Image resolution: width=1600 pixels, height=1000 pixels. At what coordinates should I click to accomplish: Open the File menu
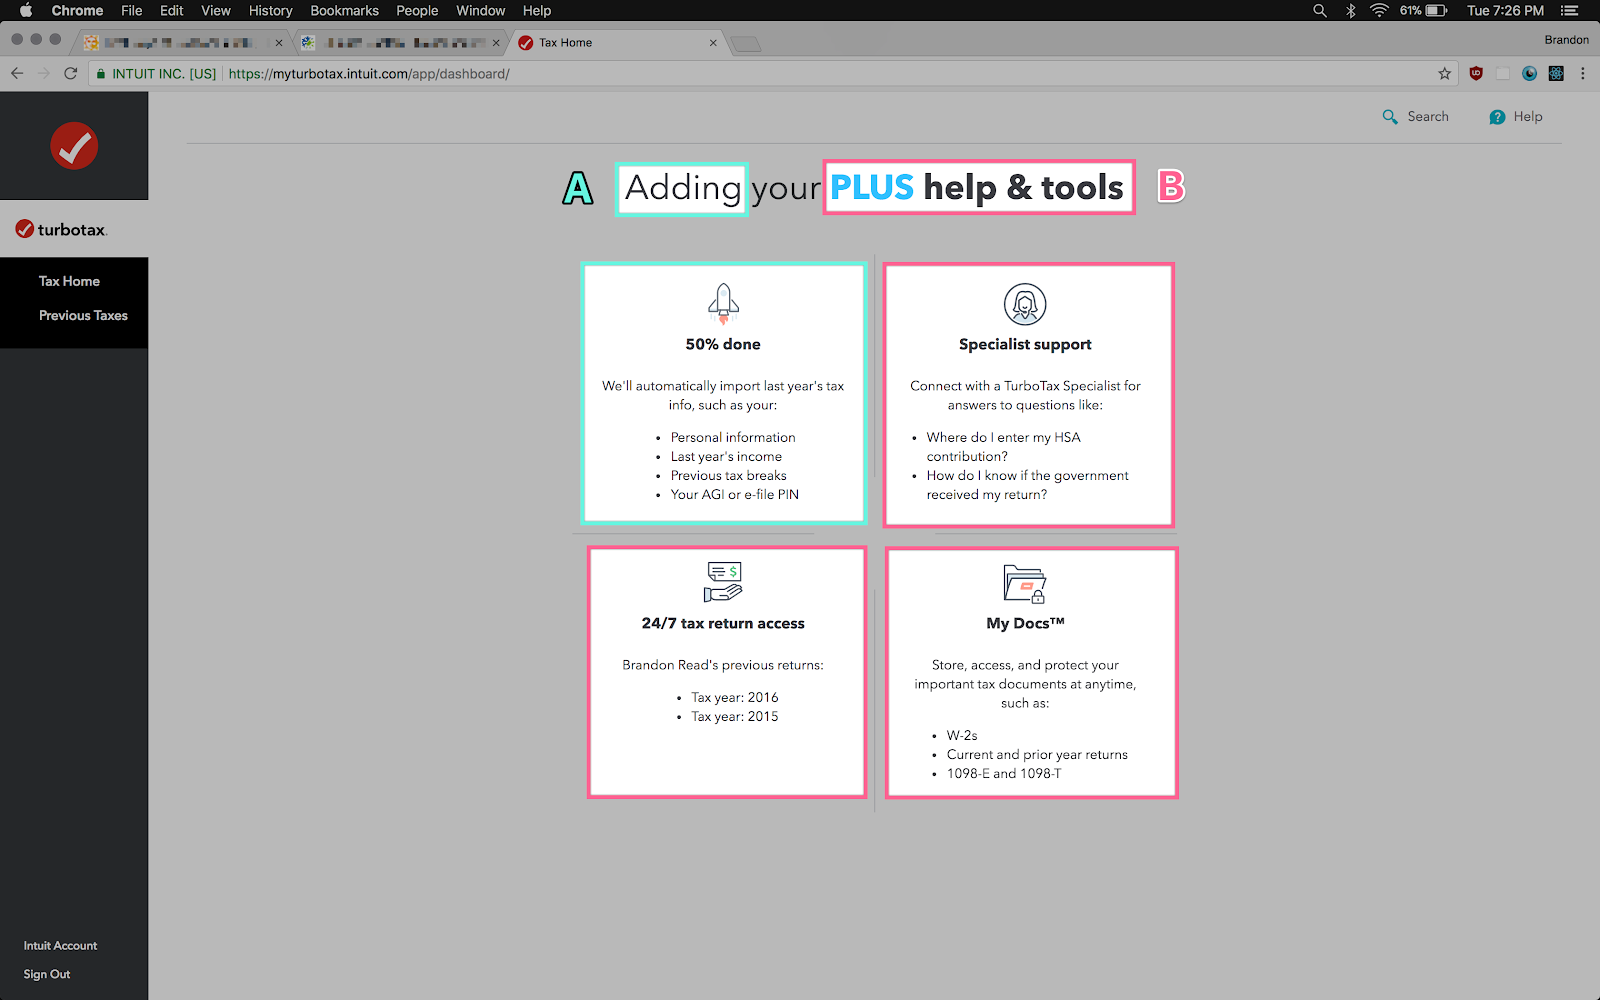click(131, 10)
